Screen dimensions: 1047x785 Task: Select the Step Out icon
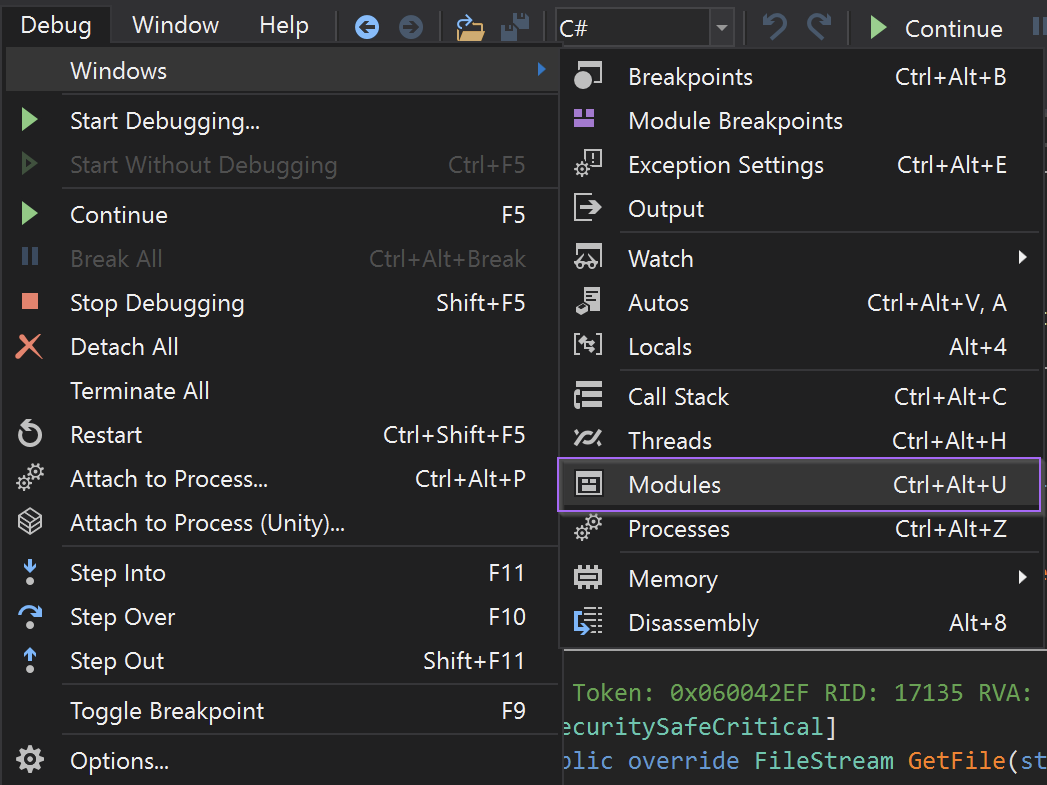(30, 661)
